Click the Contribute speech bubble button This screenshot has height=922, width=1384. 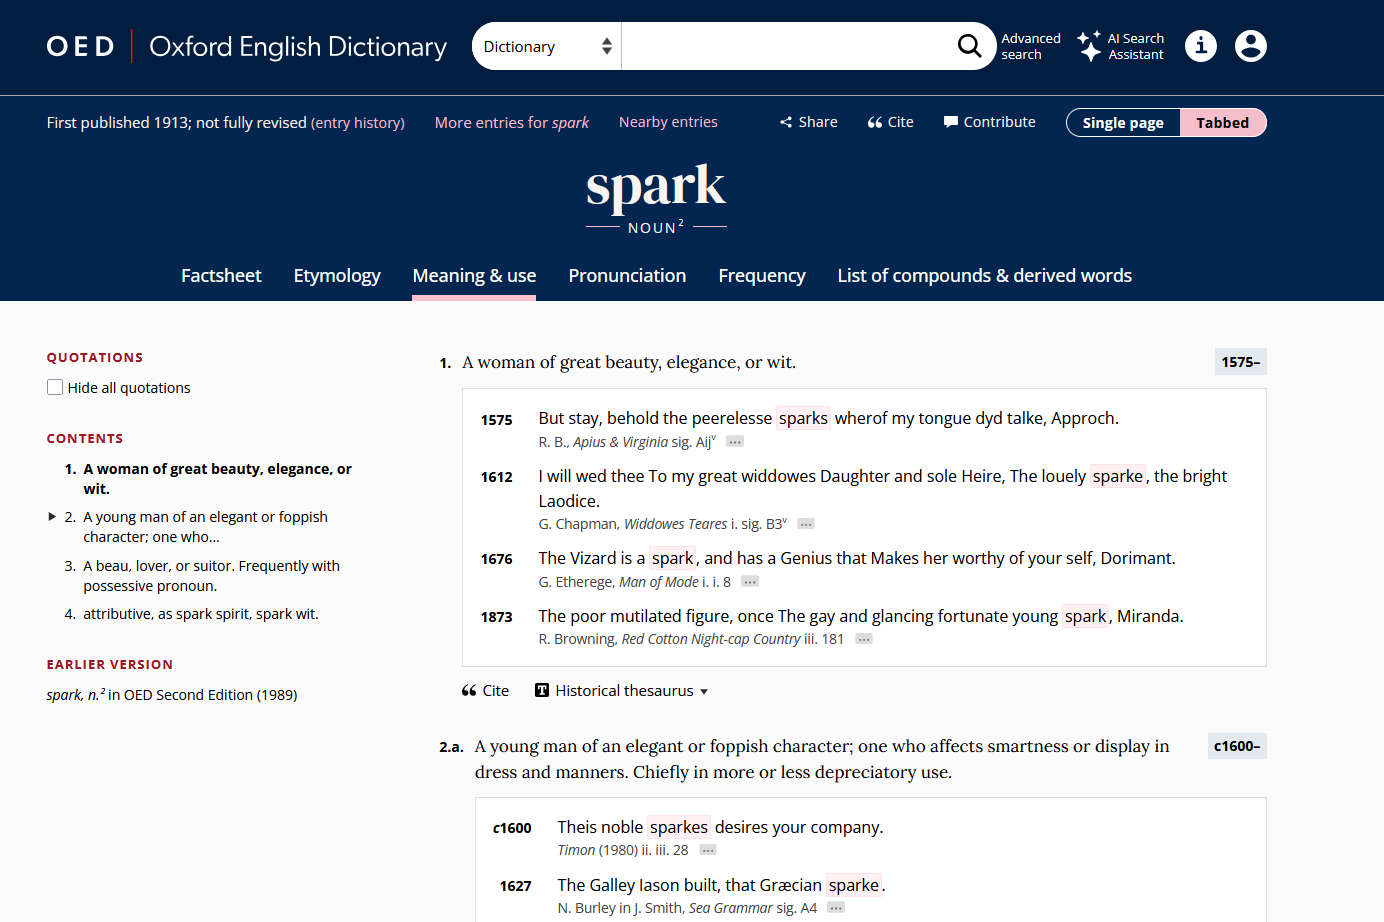pyautogui.click(x=990, y=122)
